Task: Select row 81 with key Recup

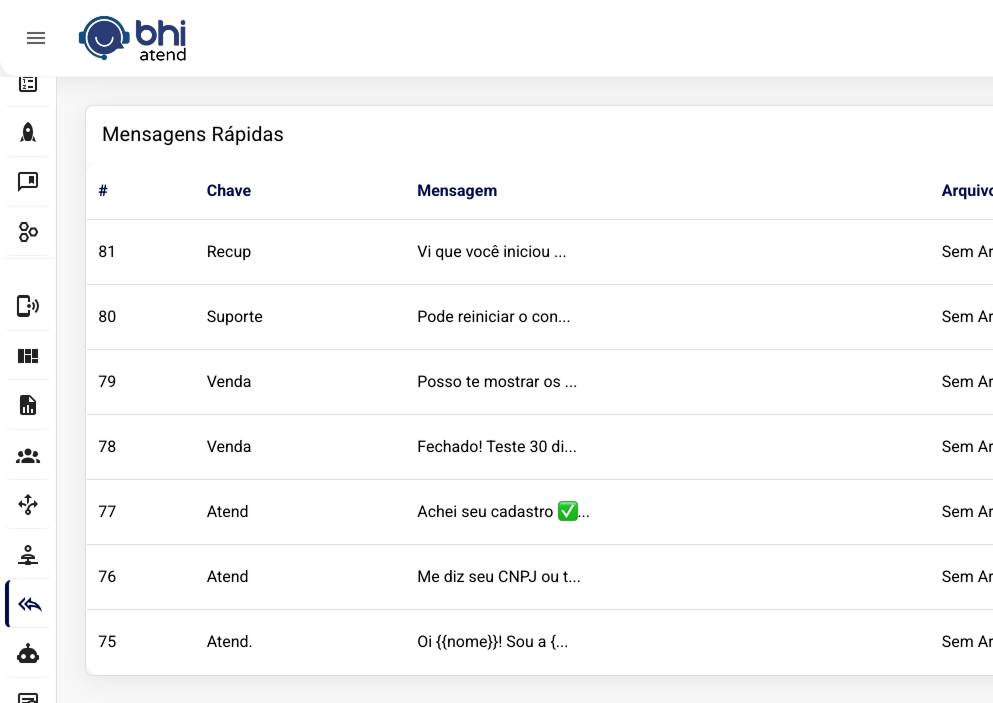Action: [x=228, y=252]
